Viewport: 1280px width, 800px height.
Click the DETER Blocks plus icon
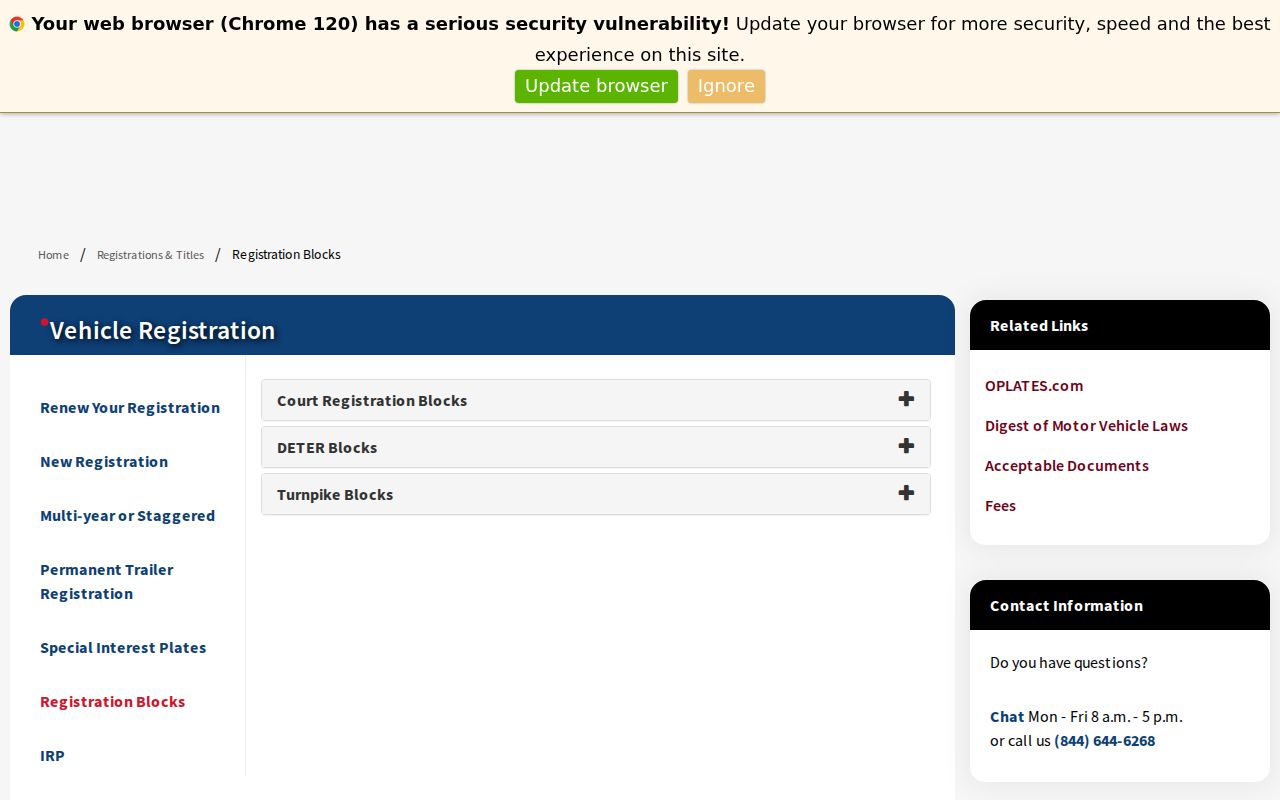(x=906, y=446)
